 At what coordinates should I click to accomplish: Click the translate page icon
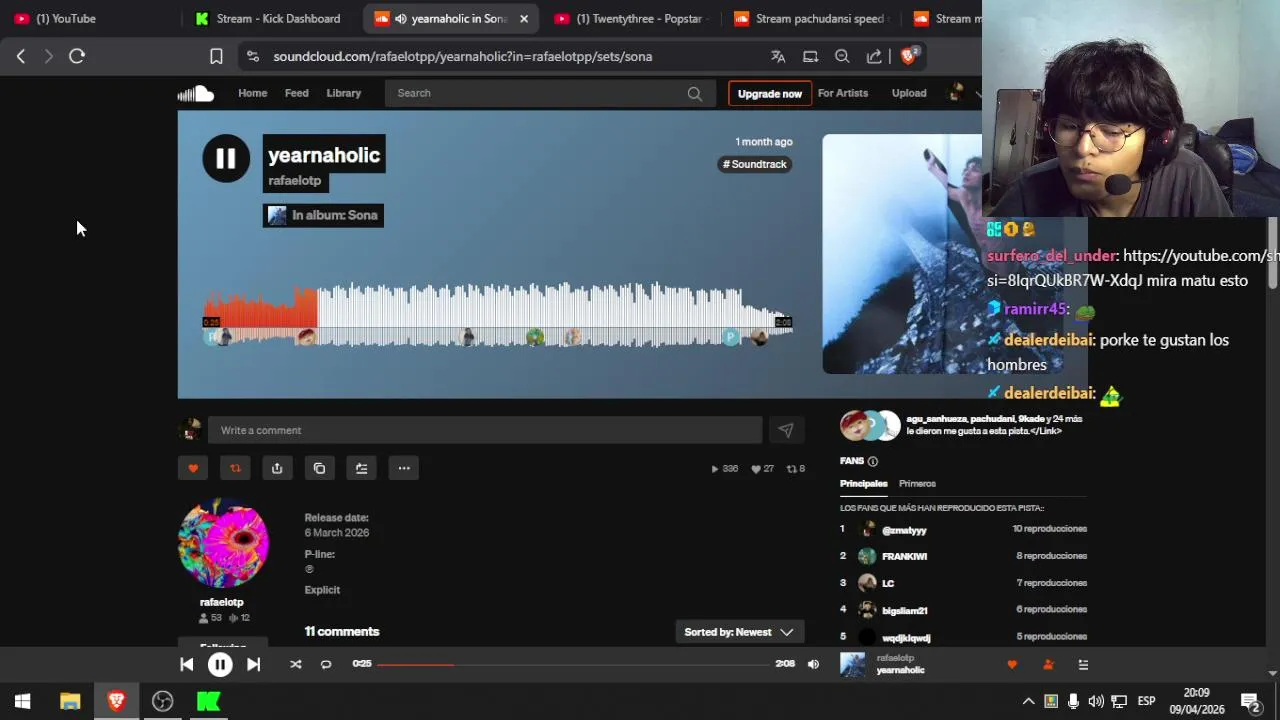[x=778, y=56]
